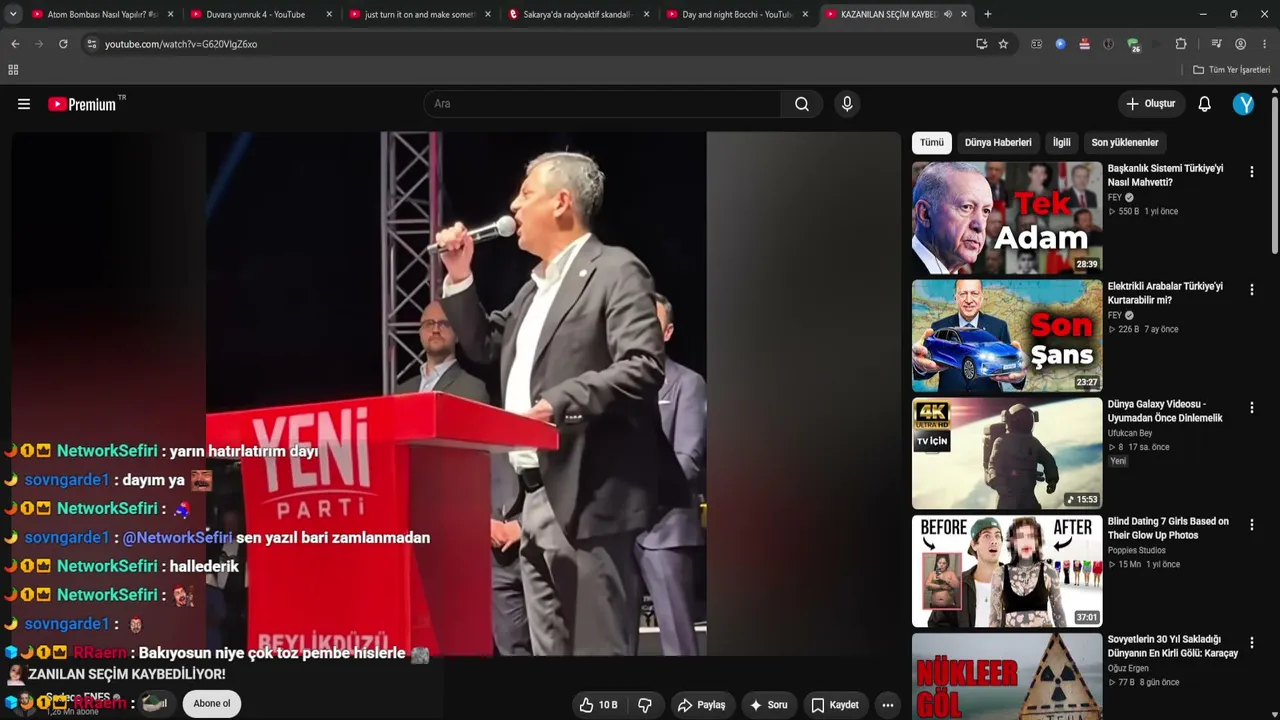Screen dimensions: 1280x720
Task: Select the Son yüklenenler filter chip
Action: click(x=1125, y=143)
